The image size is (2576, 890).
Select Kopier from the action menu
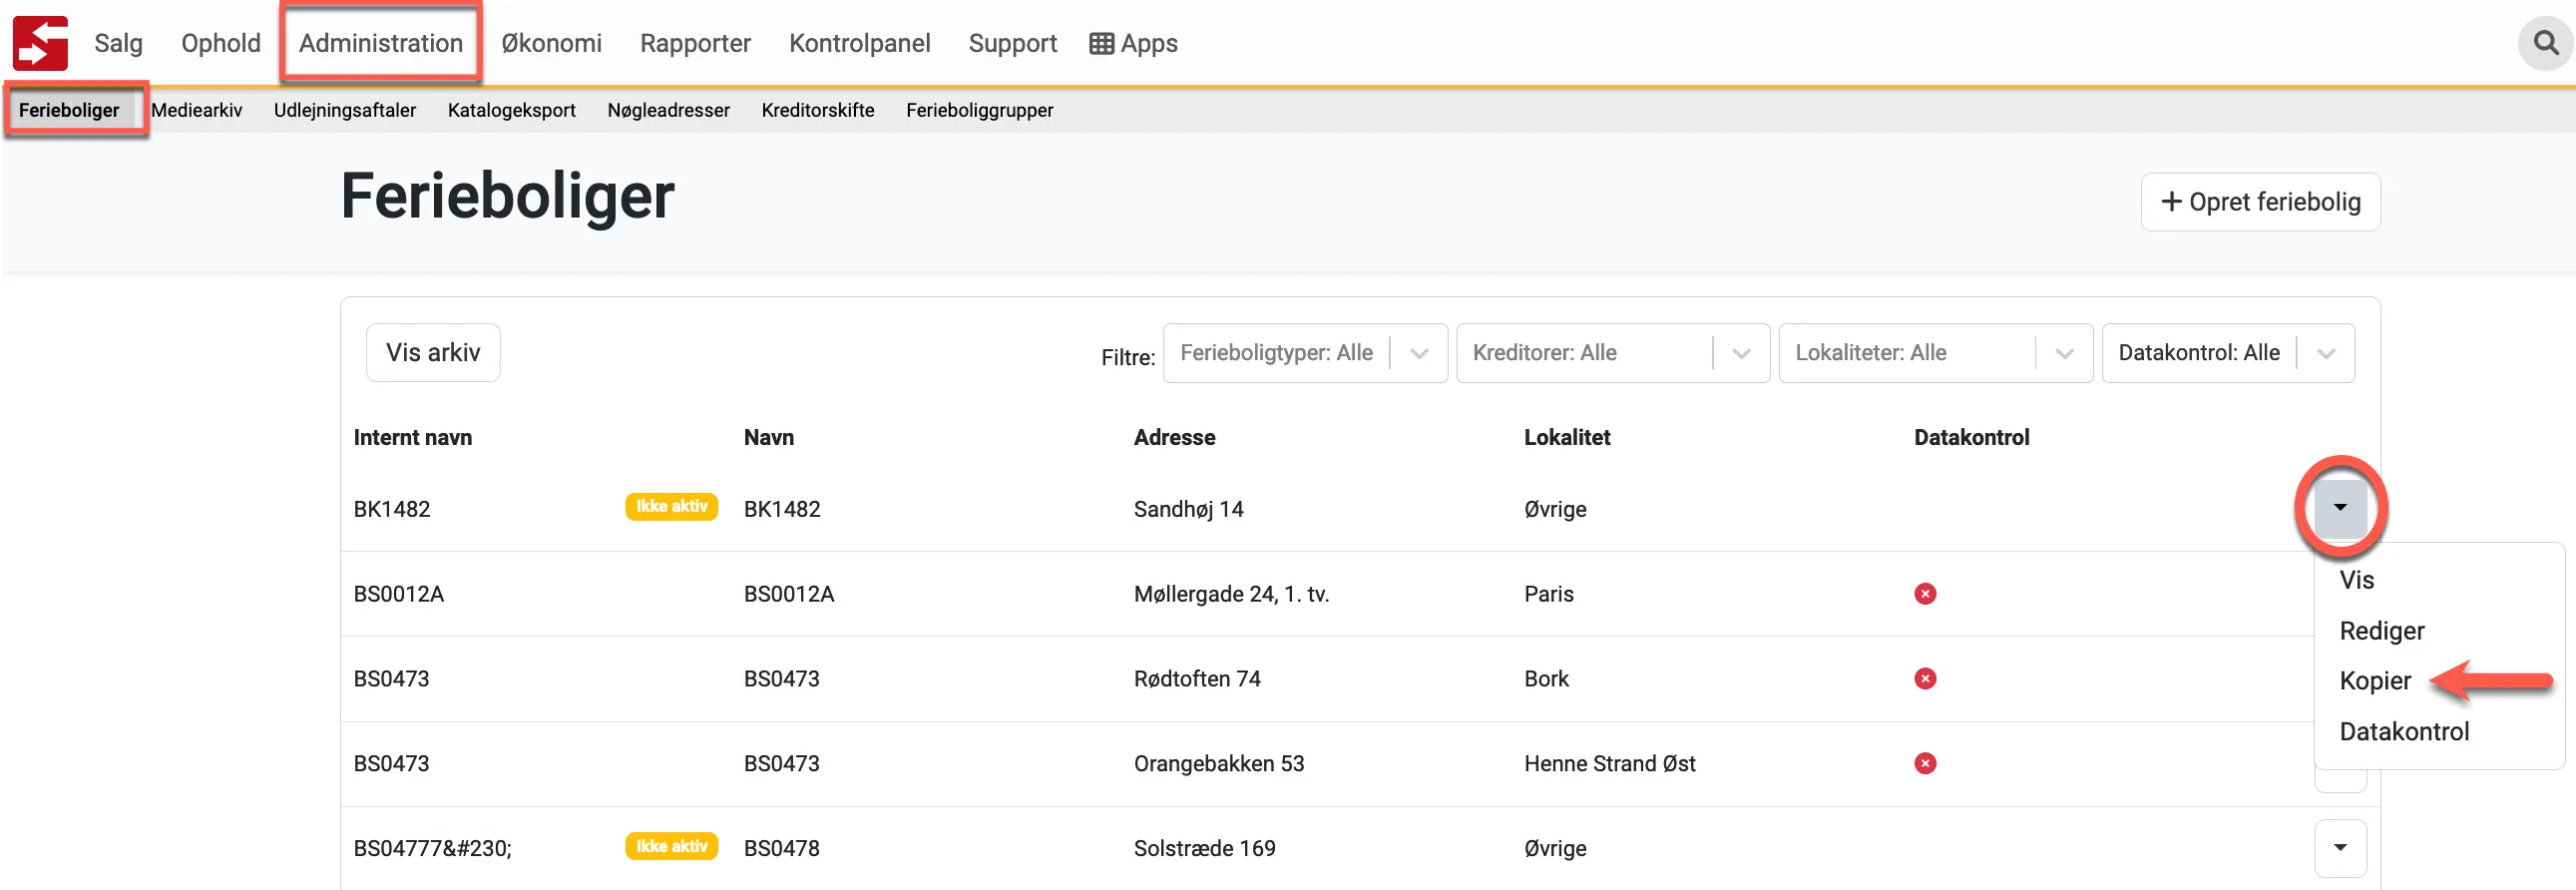click(2375, 681)
